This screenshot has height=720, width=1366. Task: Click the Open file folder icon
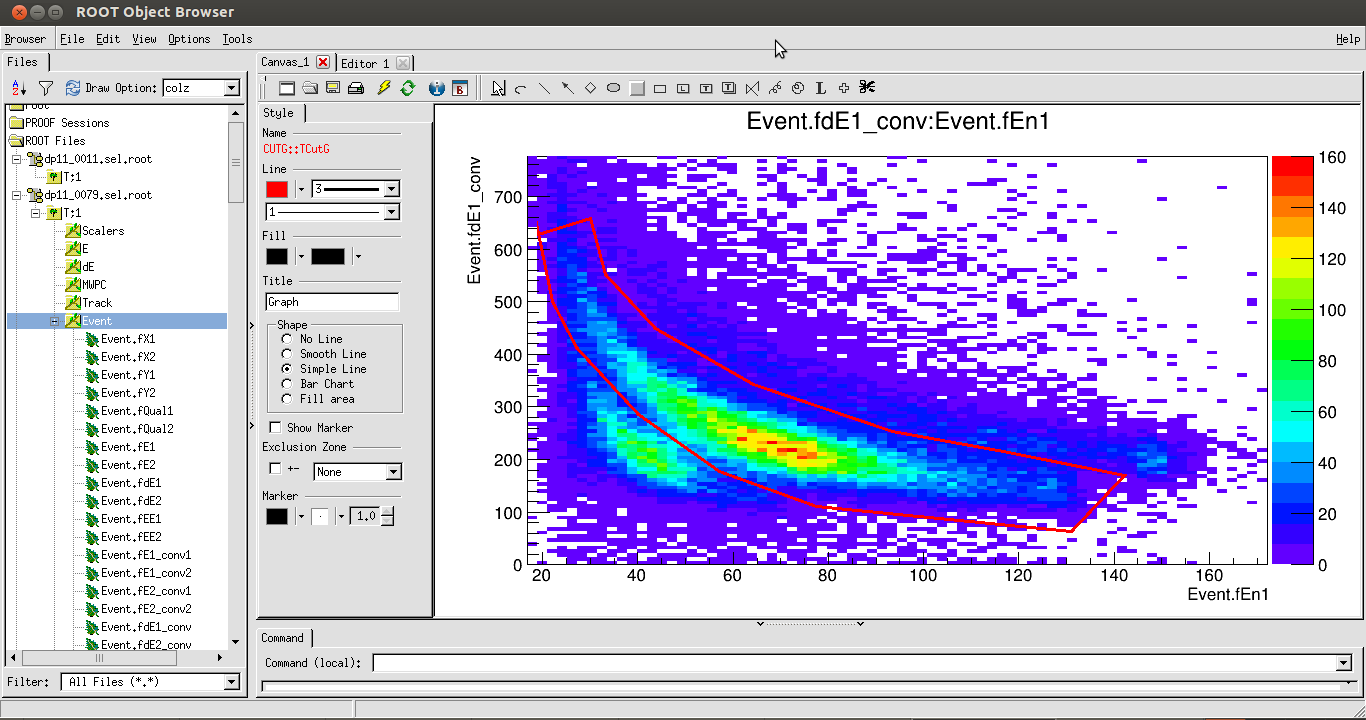click(310, 88)
